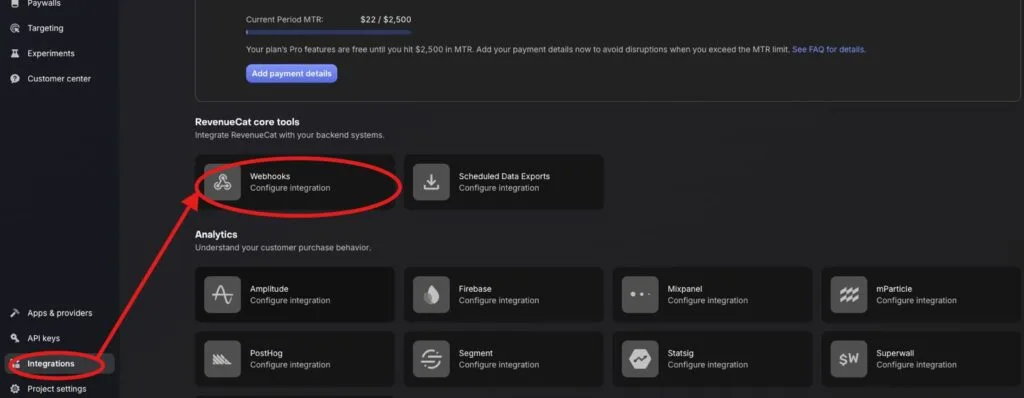The width and height of the screenshot is (1024, 398).
Task: Navigate to Experiments section
Action: 51,54
